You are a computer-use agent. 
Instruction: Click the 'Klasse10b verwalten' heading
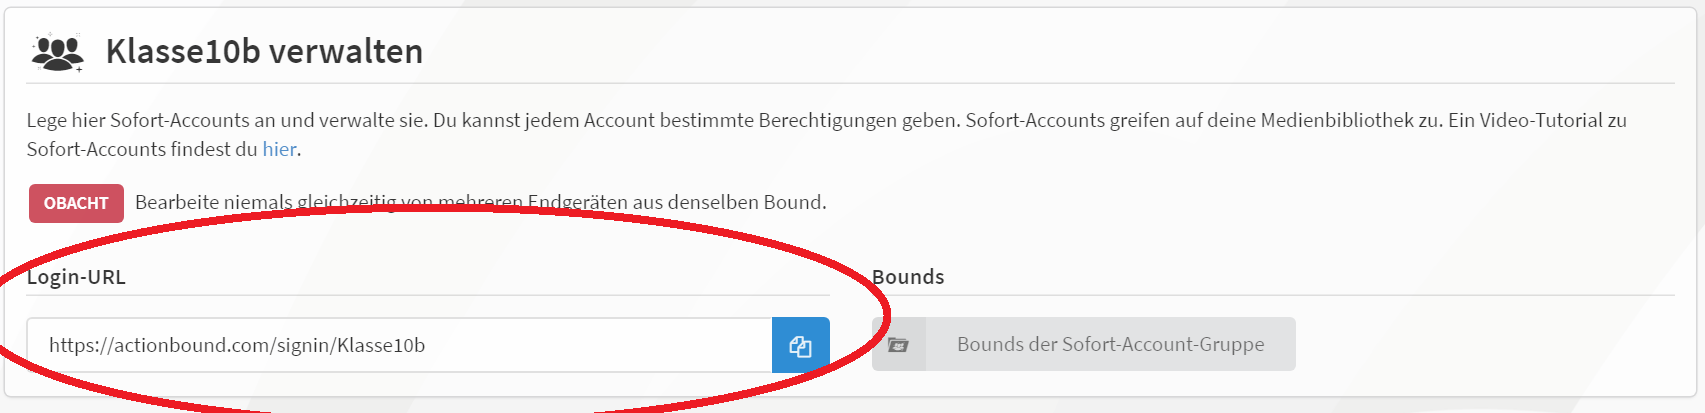click(264, 51)
